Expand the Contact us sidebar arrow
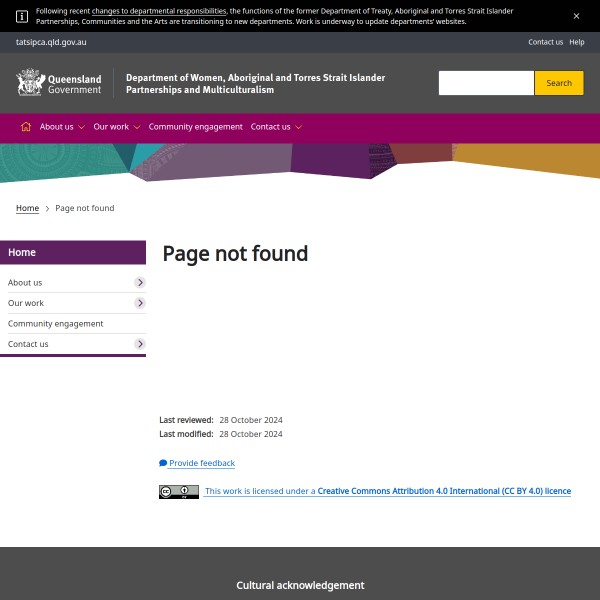The height and width of the screenshot is (600, 600). coord(140,344)
